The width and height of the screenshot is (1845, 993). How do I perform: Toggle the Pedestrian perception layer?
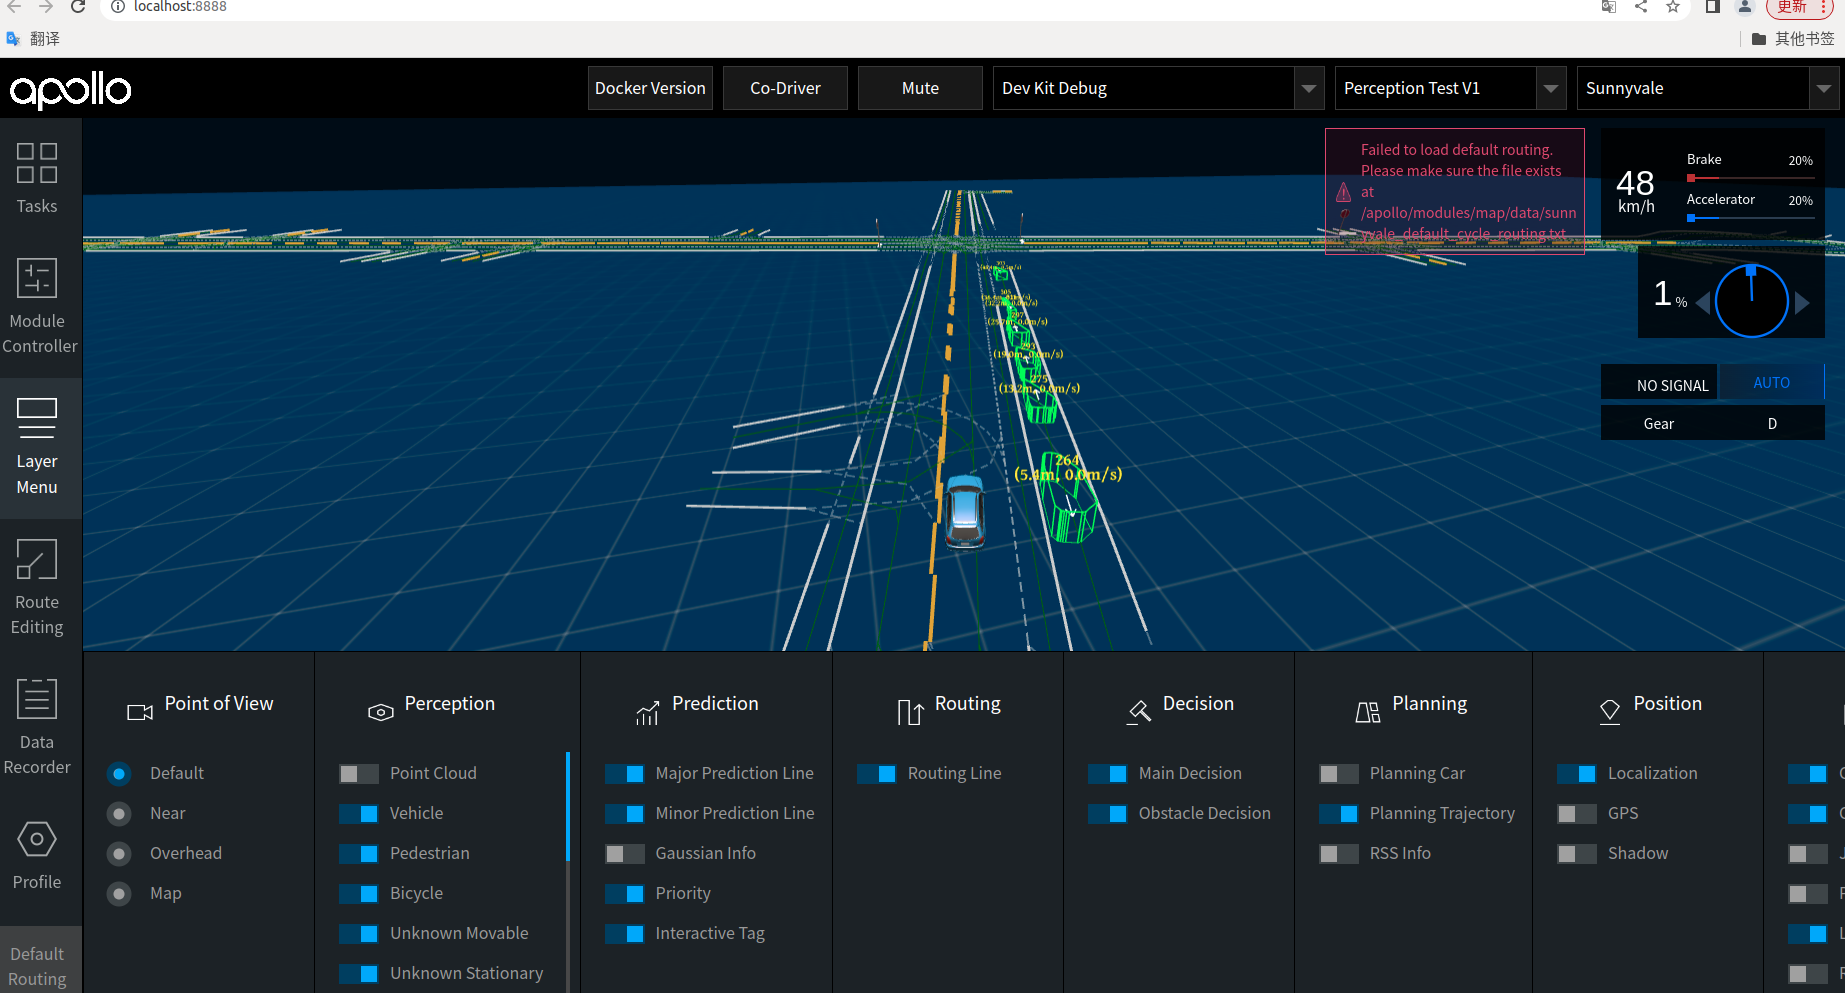[x=359, y=854]
